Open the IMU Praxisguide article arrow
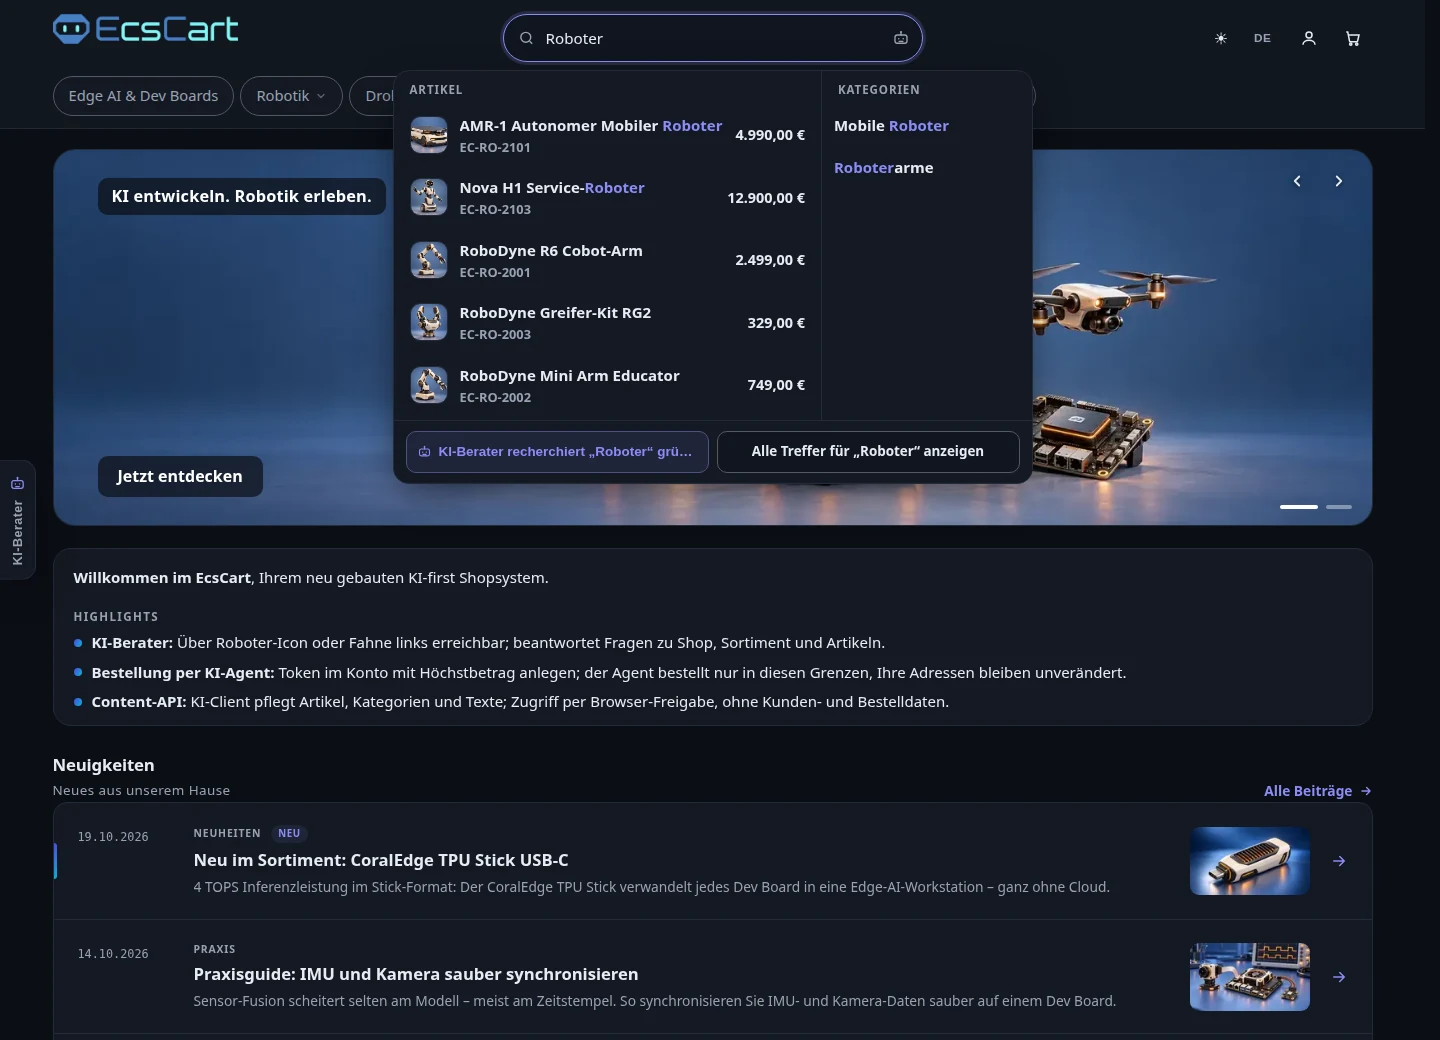Viewport: 1440px width, 1040px height. (x=1339, y=977)
